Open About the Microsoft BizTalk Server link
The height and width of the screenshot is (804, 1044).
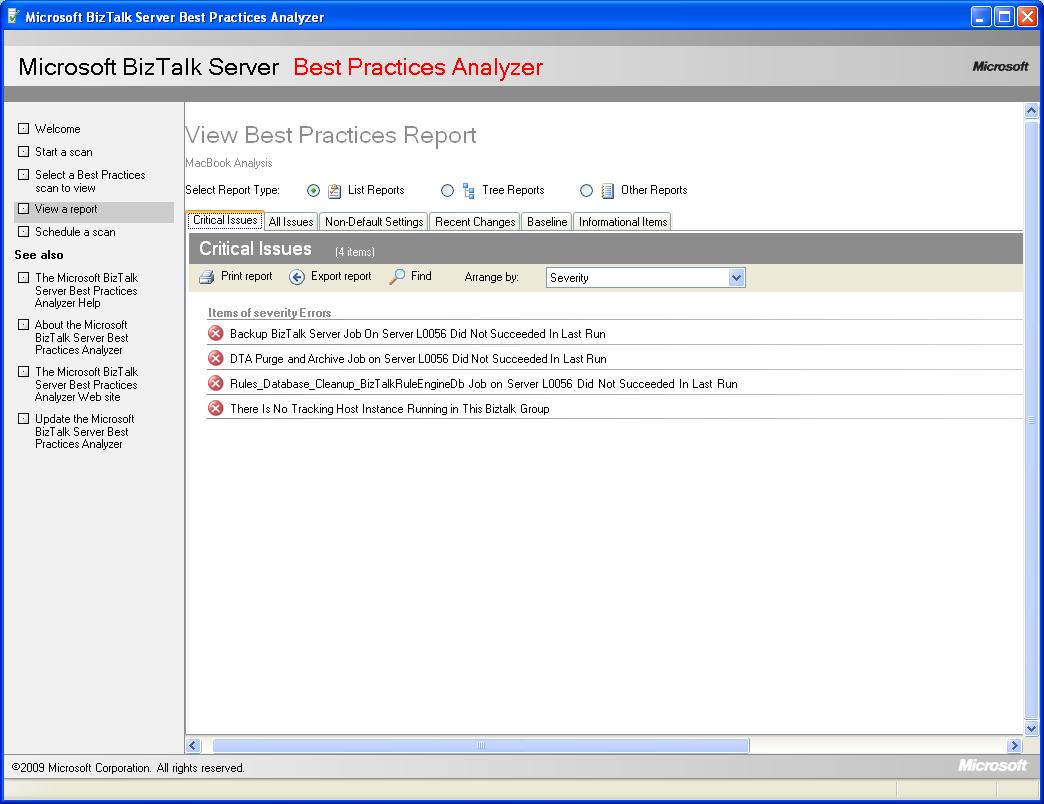81,337
